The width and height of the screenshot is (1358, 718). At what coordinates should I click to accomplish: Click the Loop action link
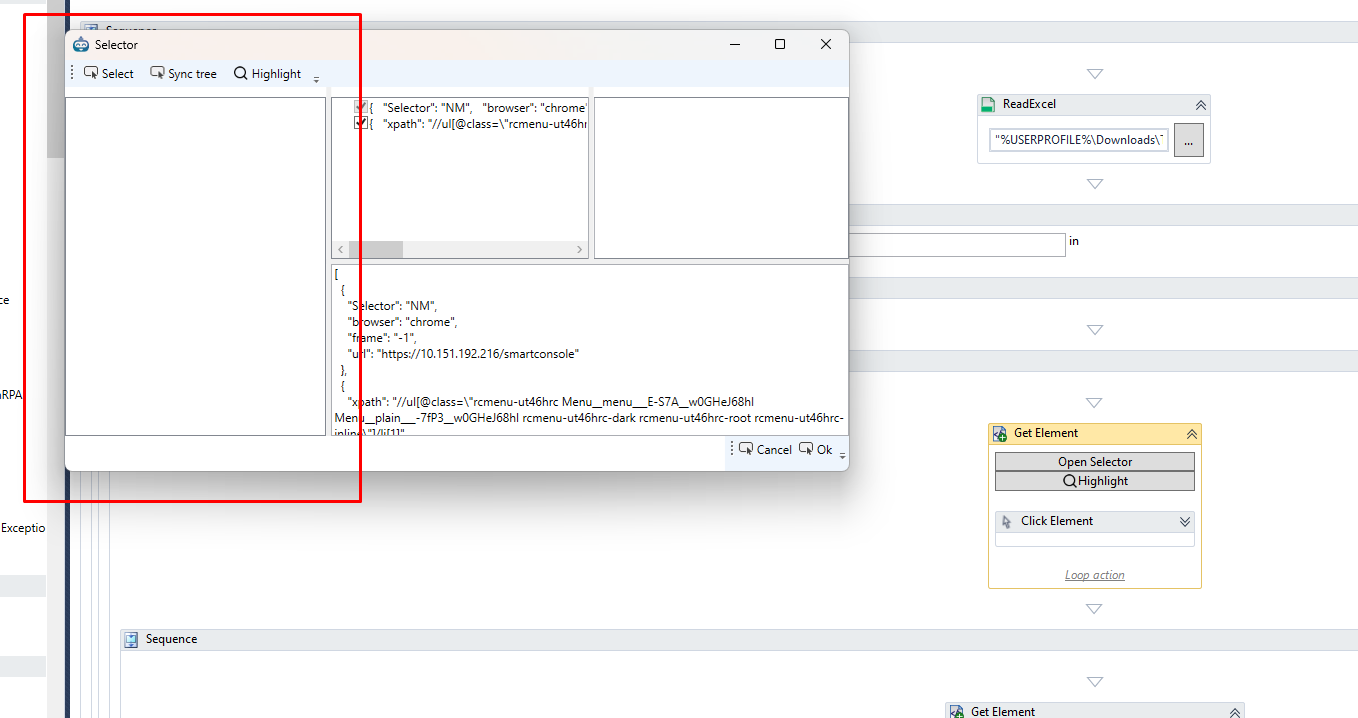tap(1095, 575)
